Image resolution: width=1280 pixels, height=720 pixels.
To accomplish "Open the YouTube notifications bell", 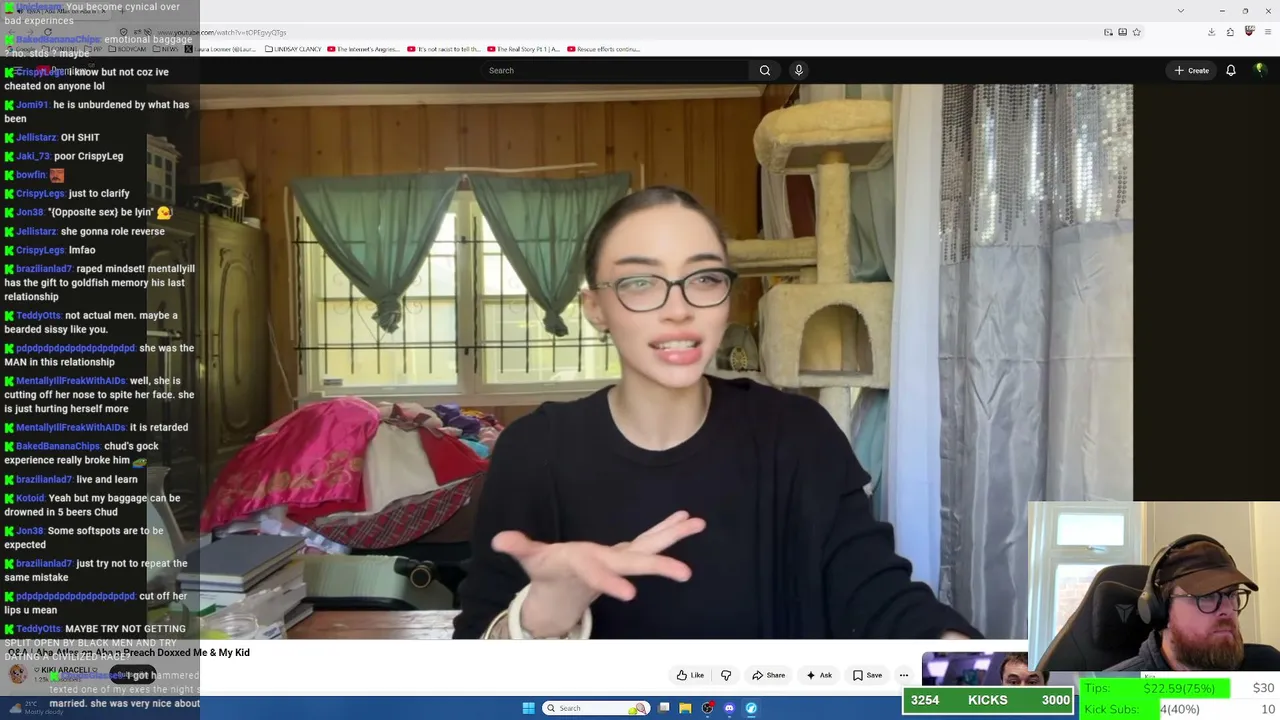I will [x=1231, y=70].
